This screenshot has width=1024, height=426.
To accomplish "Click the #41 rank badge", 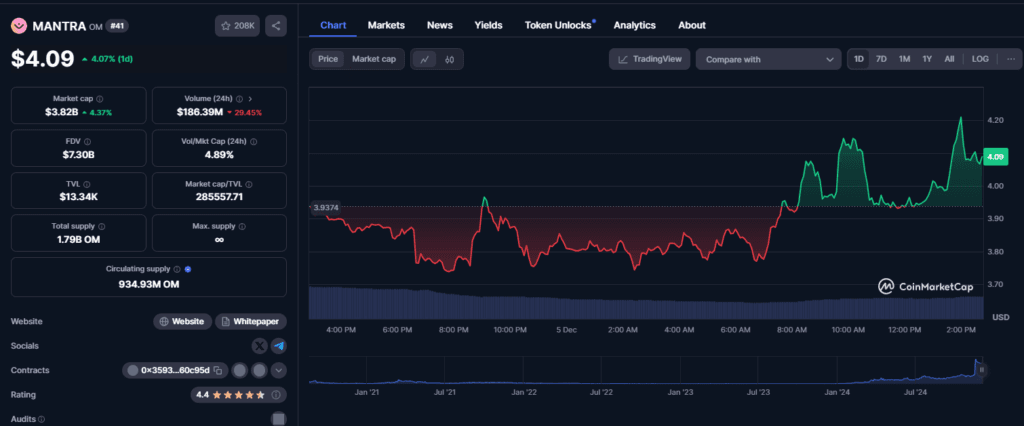I will pyautogui.click(x=118, y=25).
